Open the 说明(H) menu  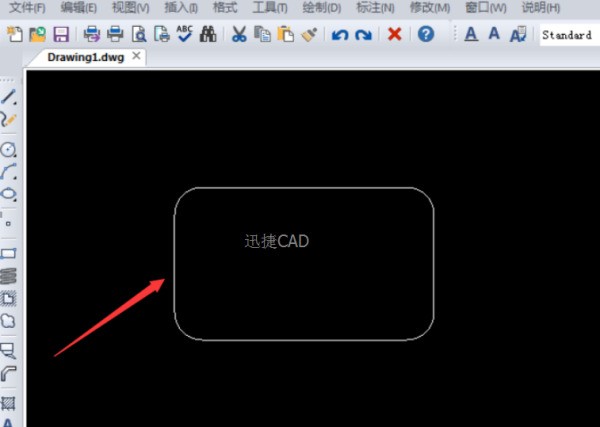click(541, 7)
